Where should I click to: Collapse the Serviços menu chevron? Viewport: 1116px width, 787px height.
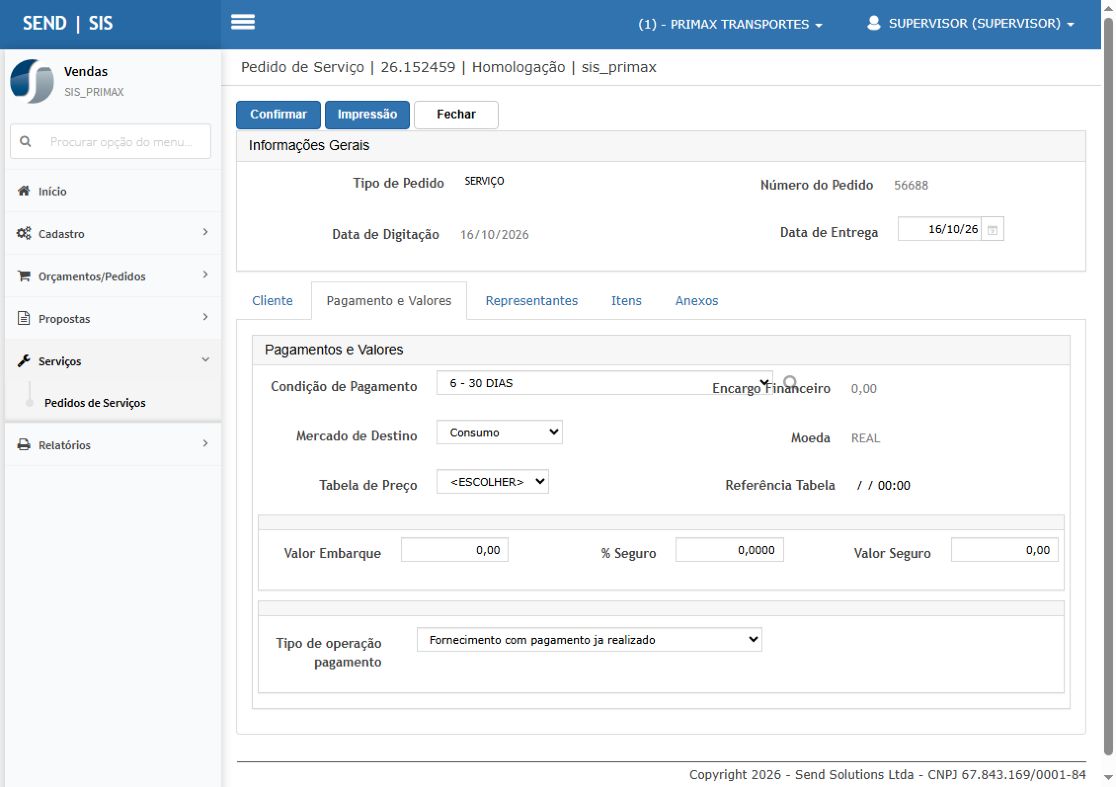(205, 359)
